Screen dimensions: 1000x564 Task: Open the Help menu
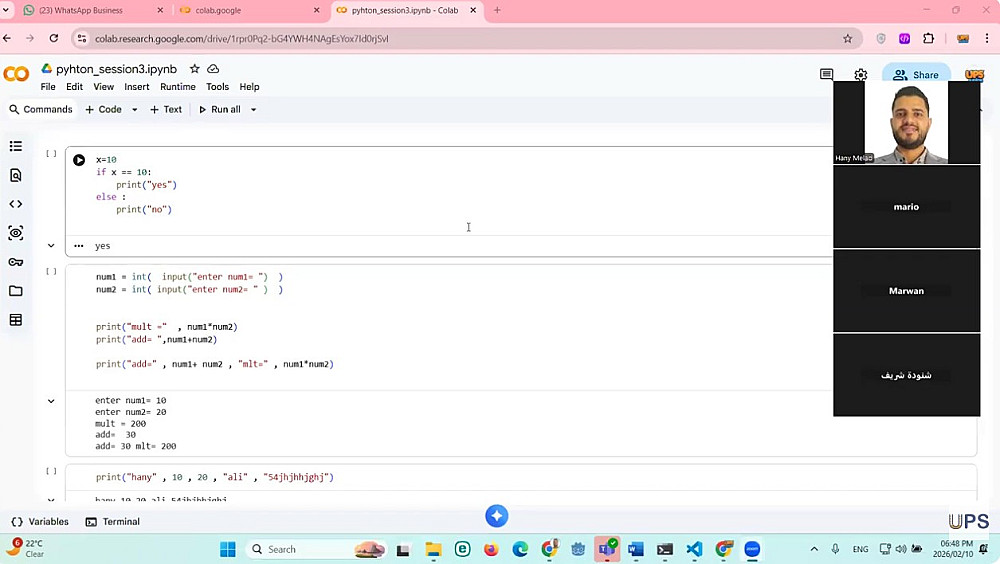249,87
